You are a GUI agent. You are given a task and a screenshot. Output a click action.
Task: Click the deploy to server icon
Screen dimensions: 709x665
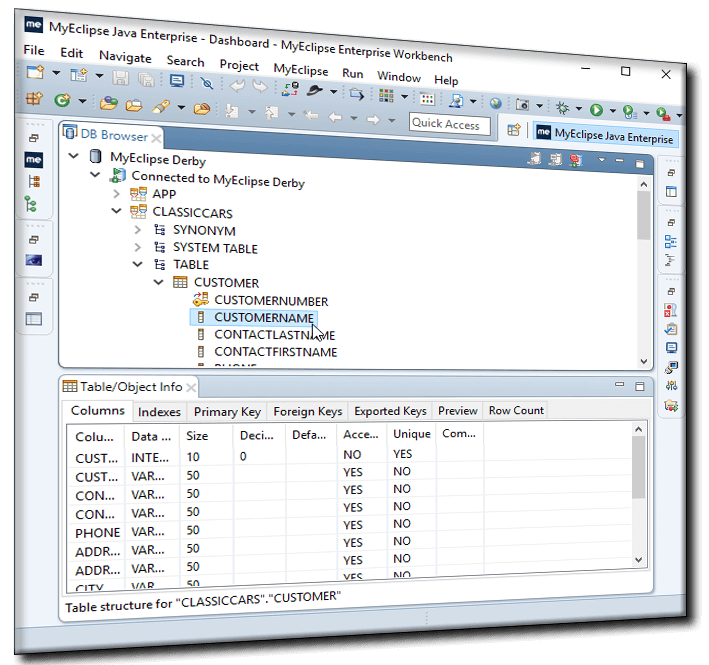(x=290, y=88)
